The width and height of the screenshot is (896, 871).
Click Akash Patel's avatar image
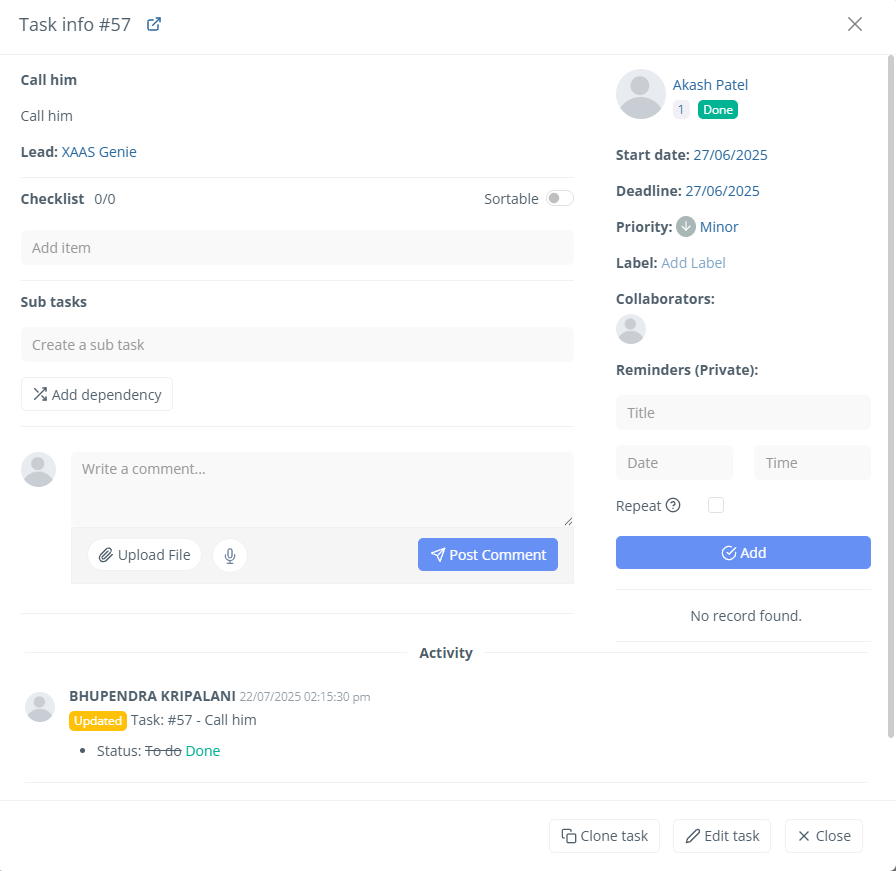click(x=641, y=94)
